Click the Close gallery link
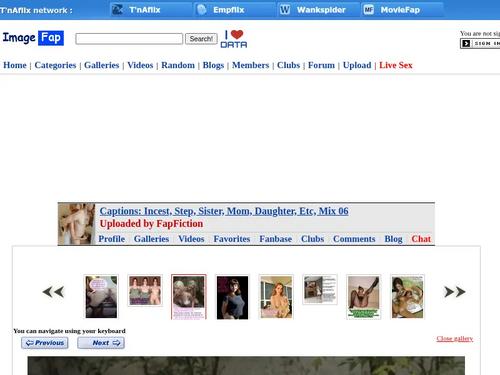The width and height of the screenshot is (500, 375). 455,339
